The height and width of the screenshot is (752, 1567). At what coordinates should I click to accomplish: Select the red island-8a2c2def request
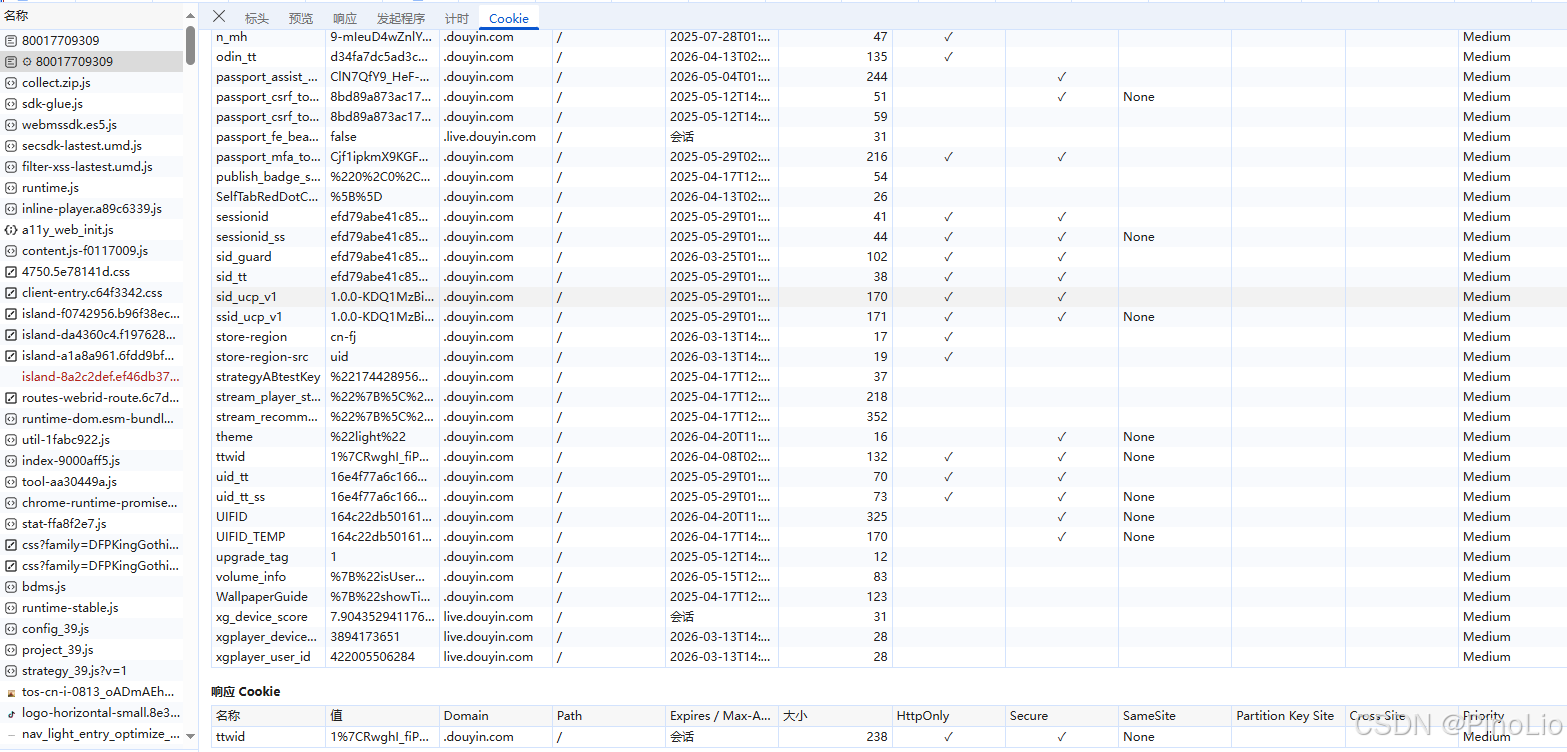point(92,377)
